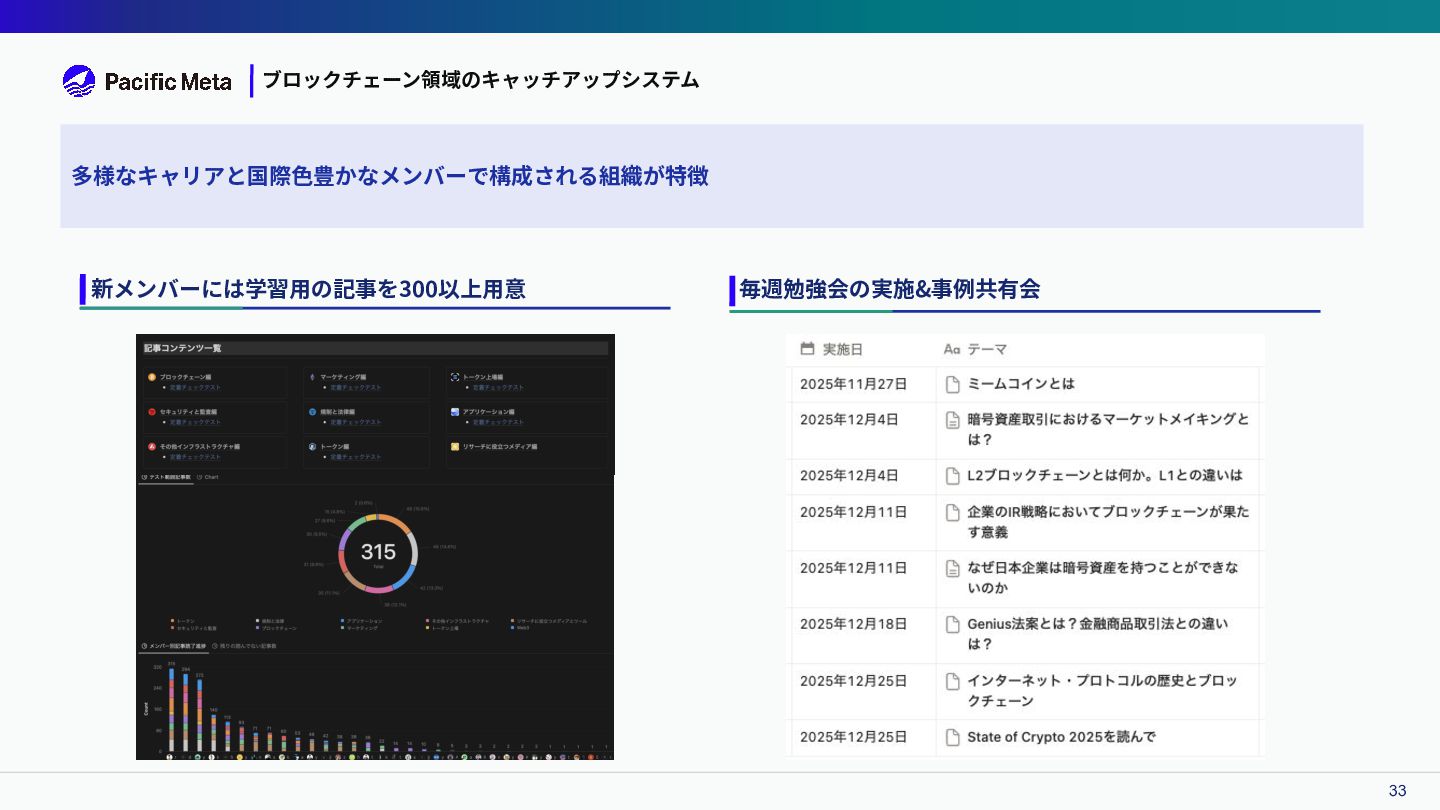Click the red セキュリティと監査編 icon
Image resolution: width=1440 pixels, height=810 pixels.
click(151, 412)
